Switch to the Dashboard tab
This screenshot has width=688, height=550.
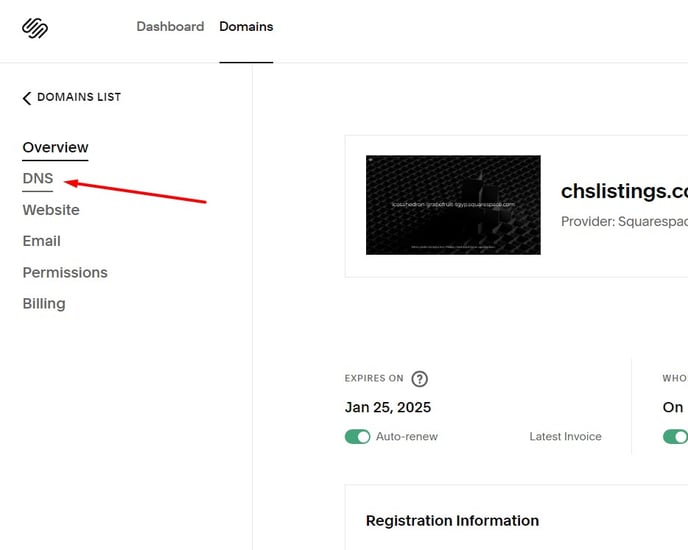pos(170,26)
